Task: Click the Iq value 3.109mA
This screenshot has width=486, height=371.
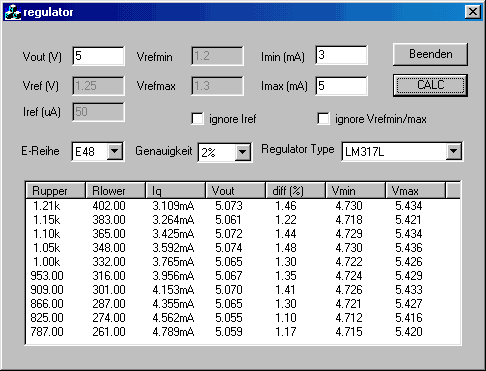Action: tap(173, 206)
